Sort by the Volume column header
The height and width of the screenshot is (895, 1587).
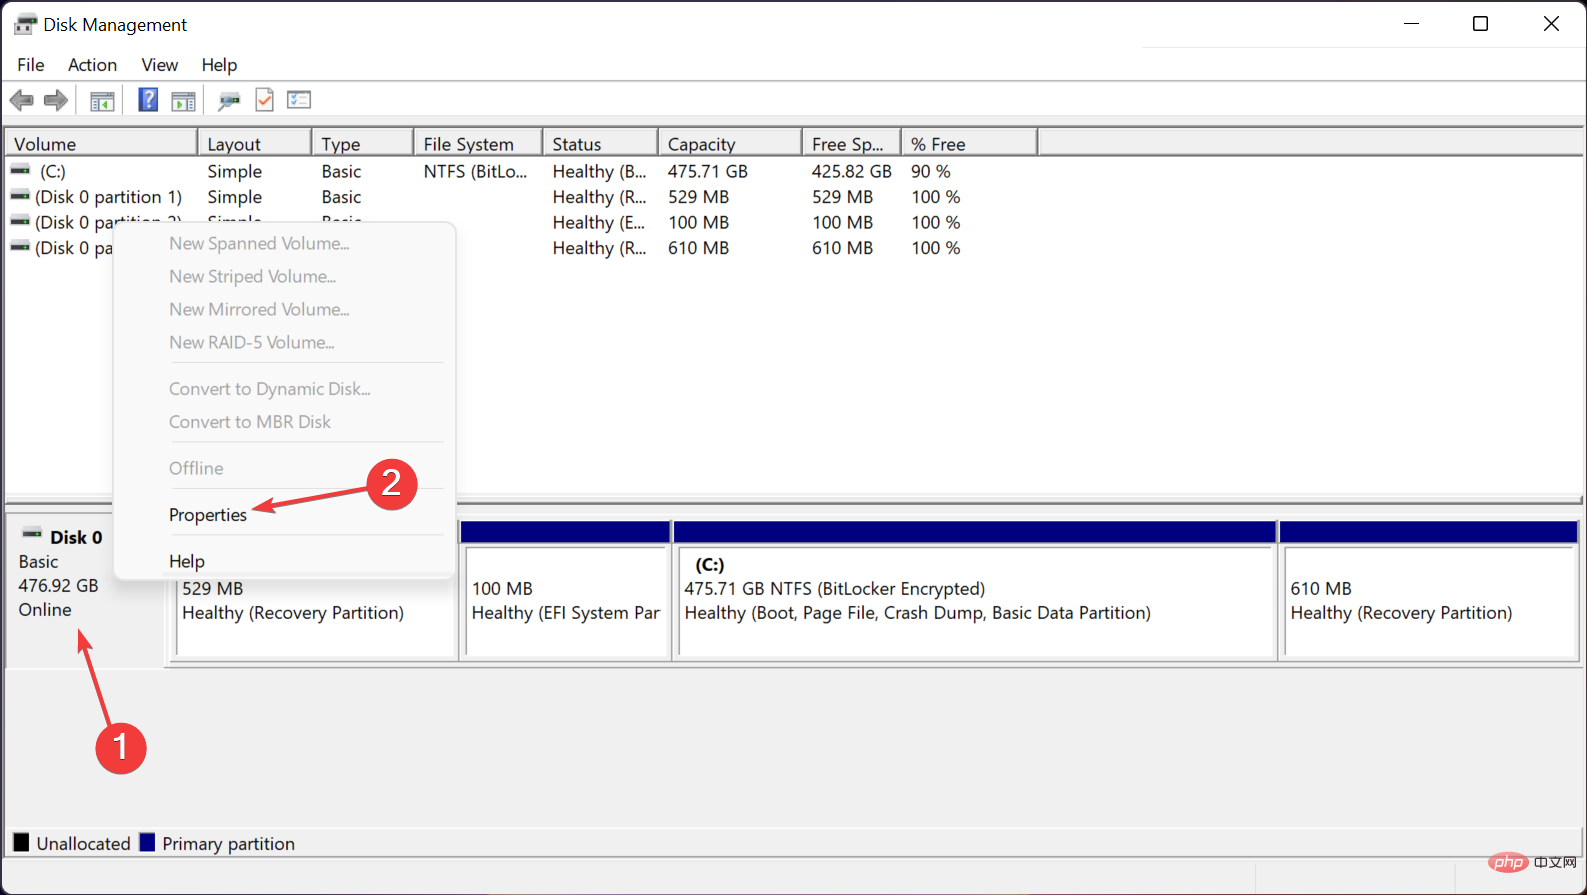101,144
